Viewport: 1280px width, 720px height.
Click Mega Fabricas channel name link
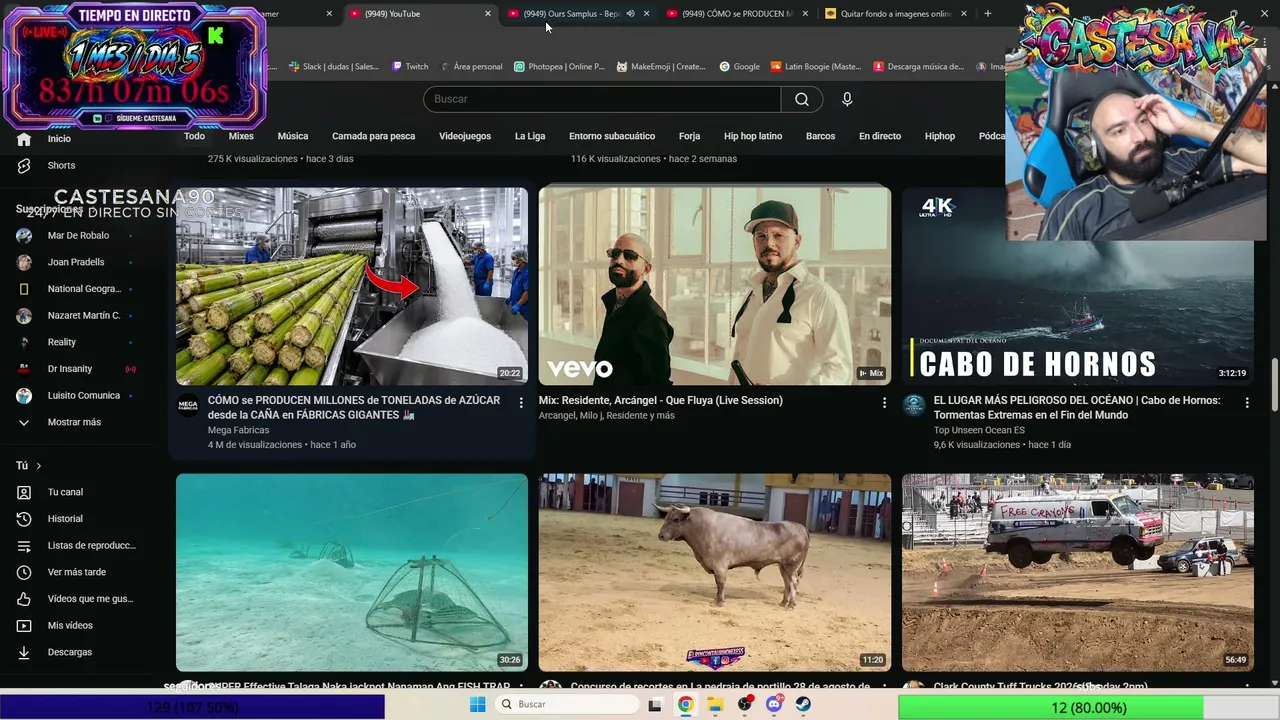coord(238,430)
